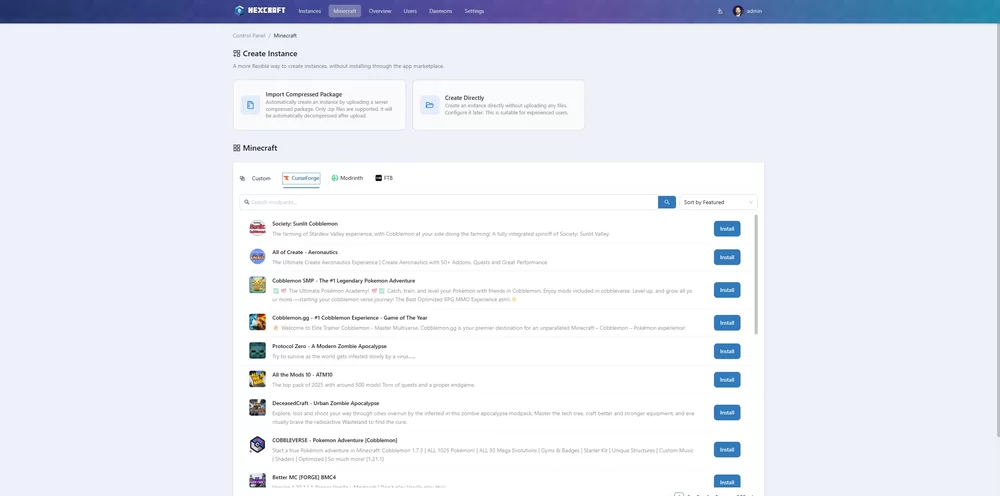The width and height of the screenshot is (1000, 496).
Task: Click the FTB logo icon
Action: point(378,179)
